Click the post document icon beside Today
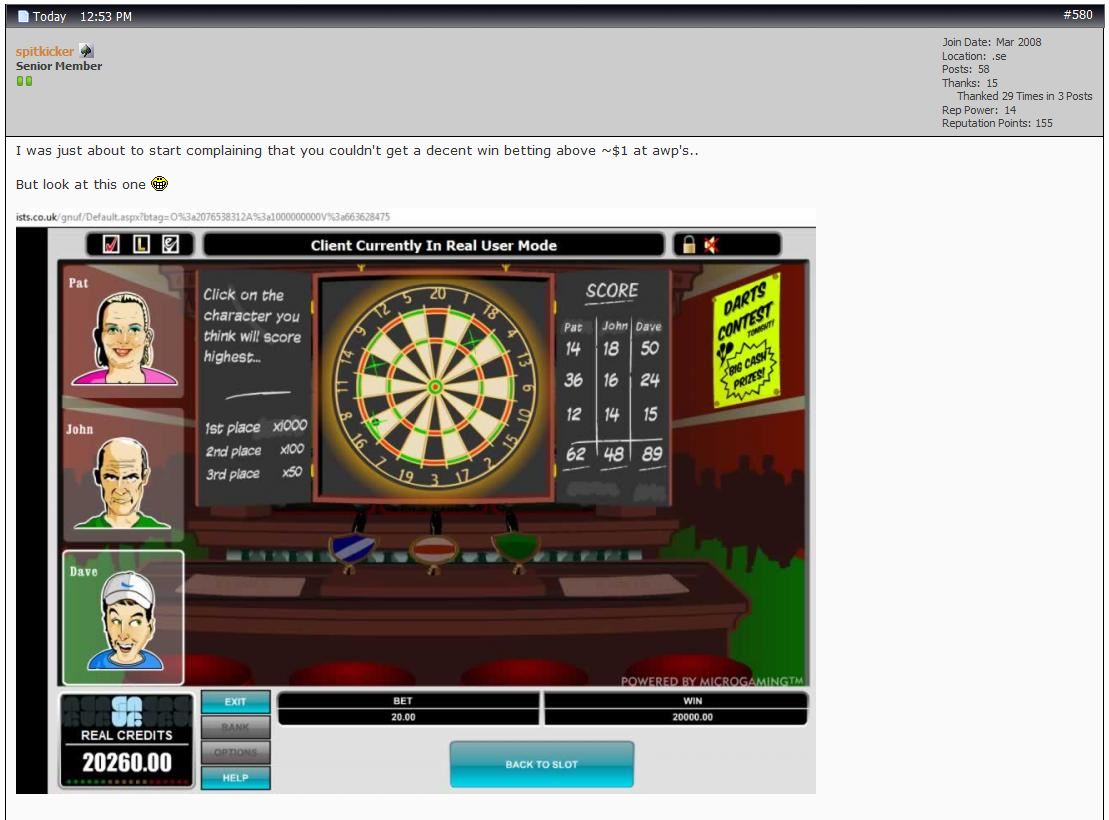Screen dimensions: 1109x820 coord(23,16)
